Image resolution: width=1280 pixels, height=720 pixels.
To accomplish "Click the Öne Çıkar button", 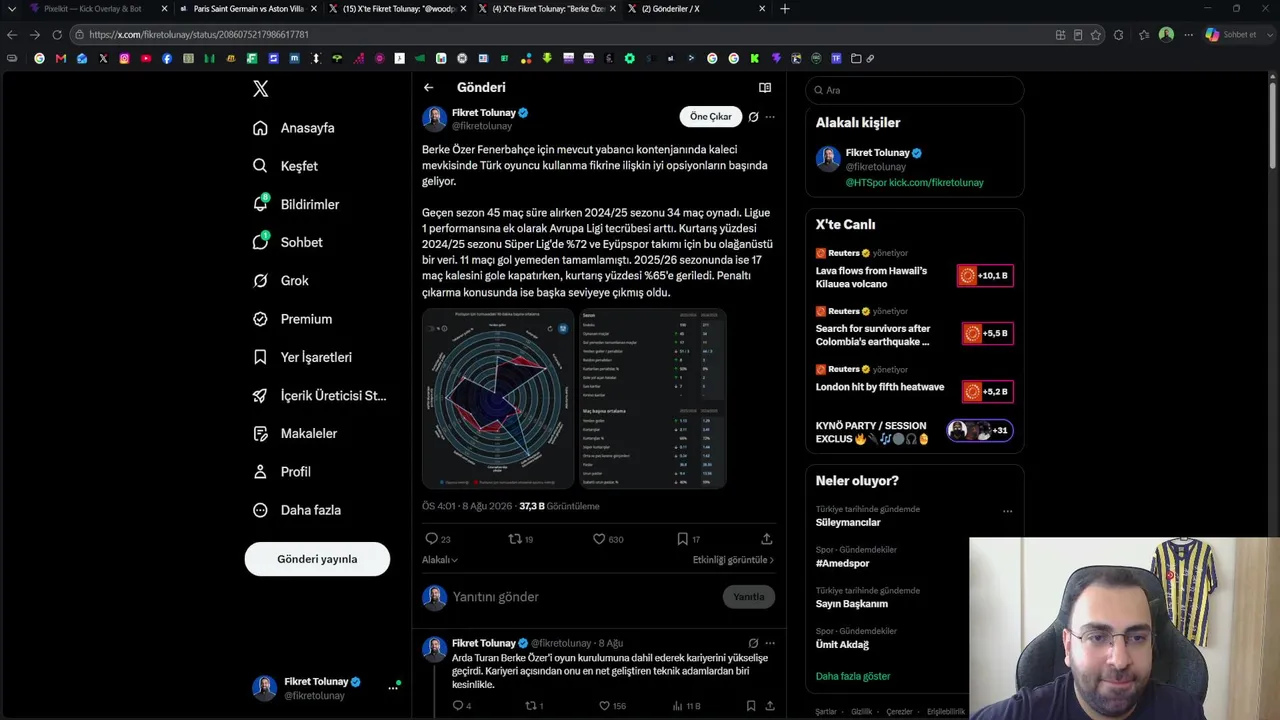I will point(711,117).
